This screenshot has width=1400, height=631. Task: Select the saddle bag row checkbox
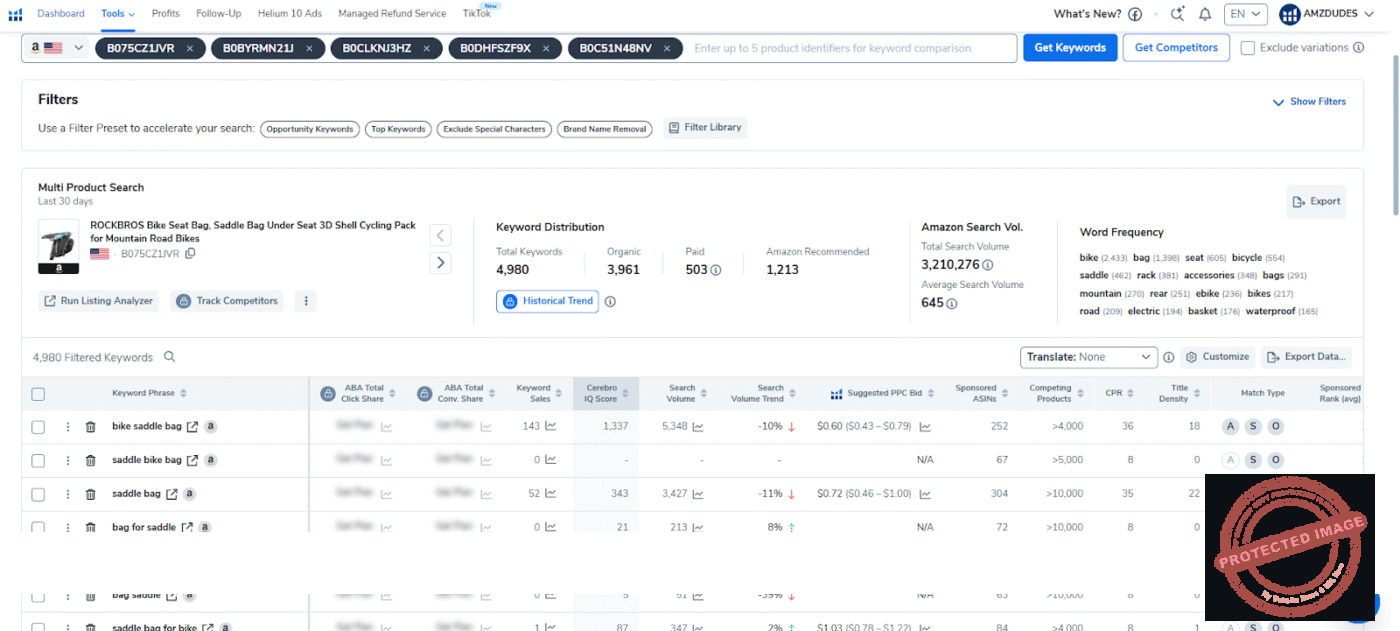click(x=38, y=494)
